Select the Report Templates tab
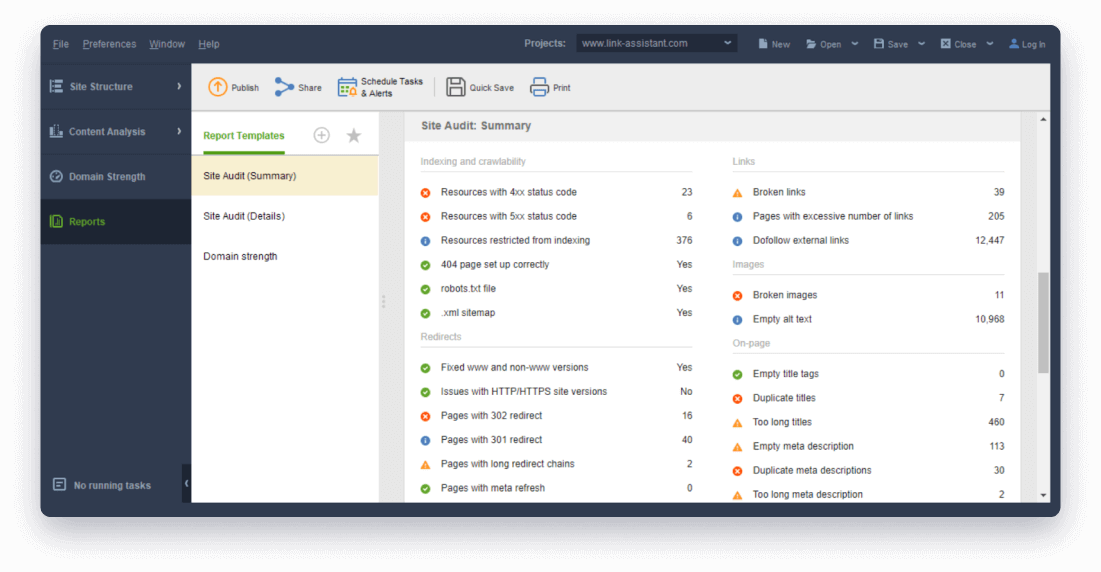This screenshot has width=1101, height=572. 244,135
